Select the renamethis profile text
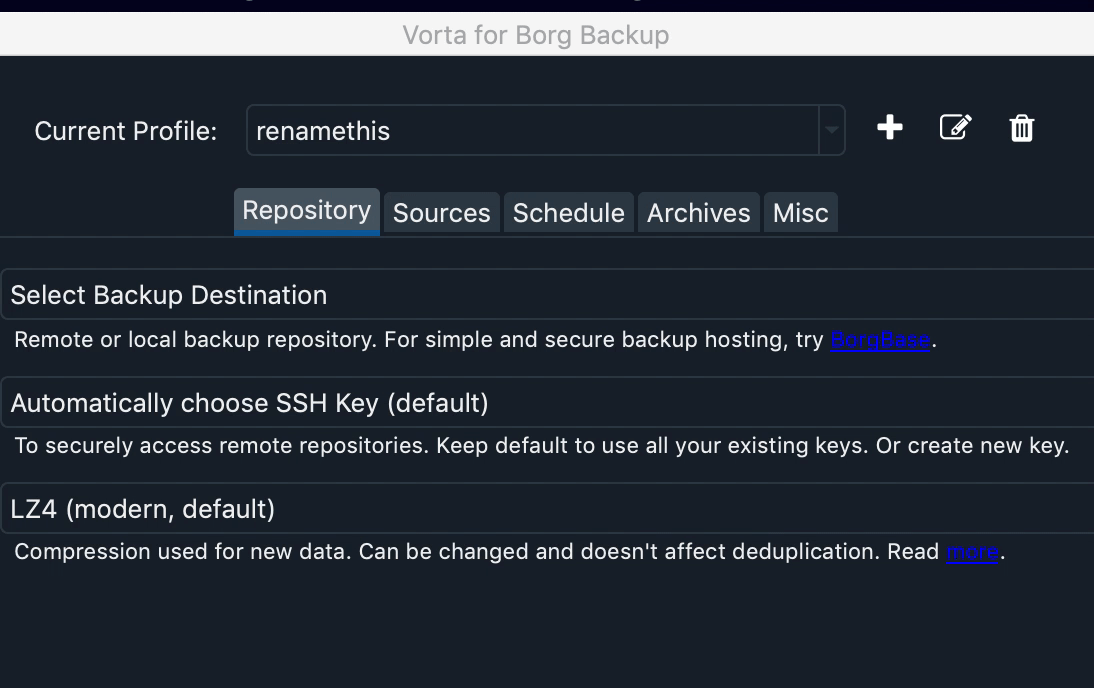Image resolution: width=1094 pixels, height=688 pixels. (x=324, y=130)
